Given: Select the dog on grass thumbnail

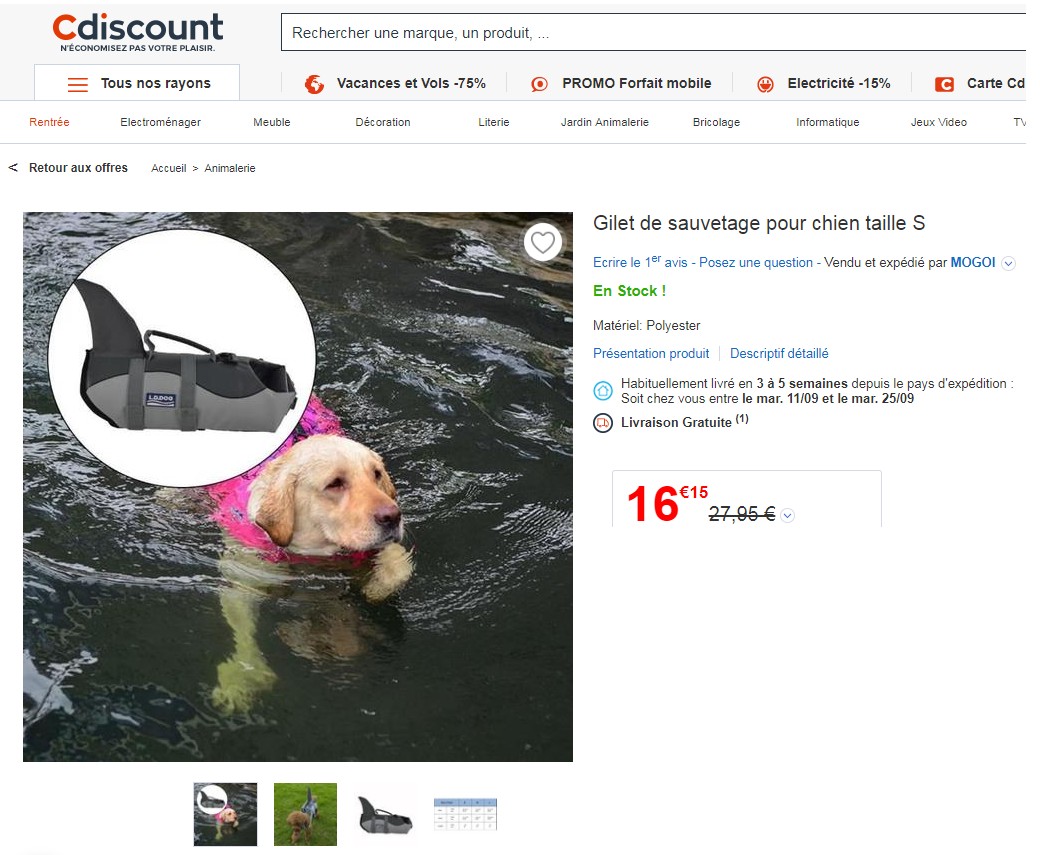Looking at the screenshot, I should click(x=305, y=814).
